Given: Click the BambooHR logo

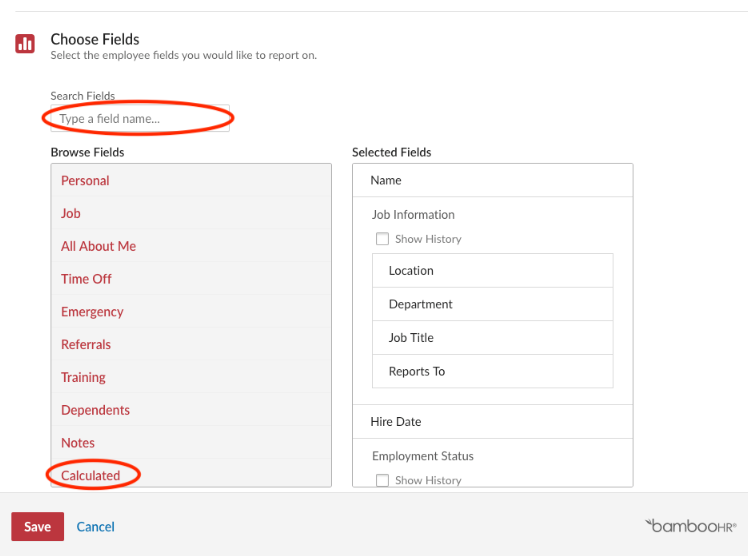Looking at the screenshot, I should pyautogui.click(x=691, y=526).
